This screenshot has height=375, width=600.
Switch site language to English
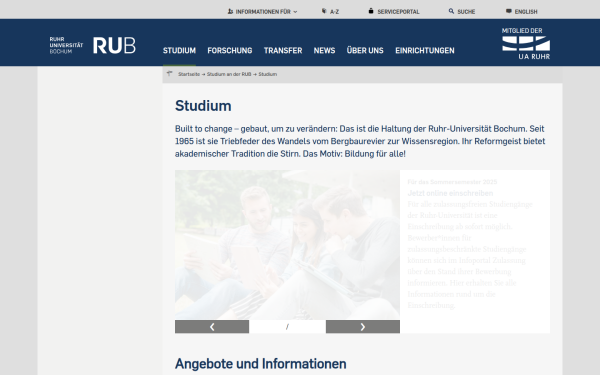pyautogui.click(x=526, y=12)
